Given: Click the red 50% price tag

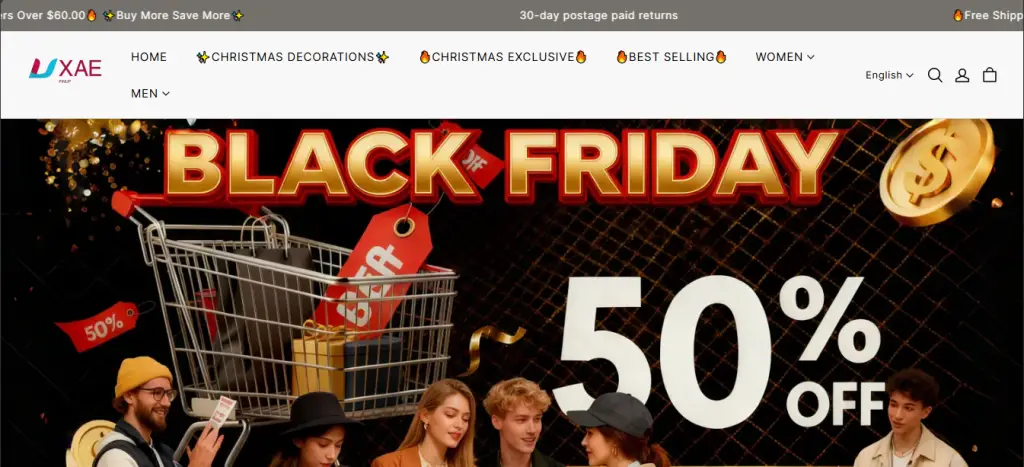Looking at the screenshot, I should point(98,325).
